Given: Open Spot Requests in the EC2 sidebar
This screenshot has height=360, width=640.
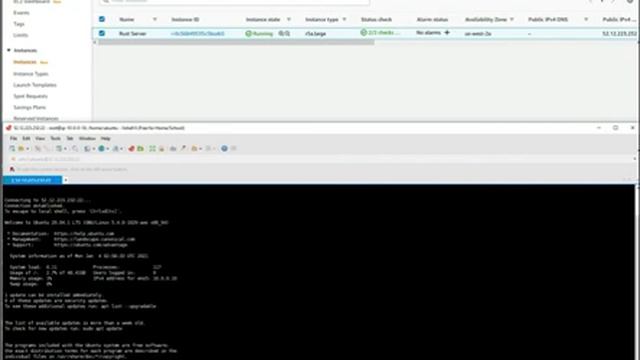Looking at the screenshot, I should pos(30,96).
